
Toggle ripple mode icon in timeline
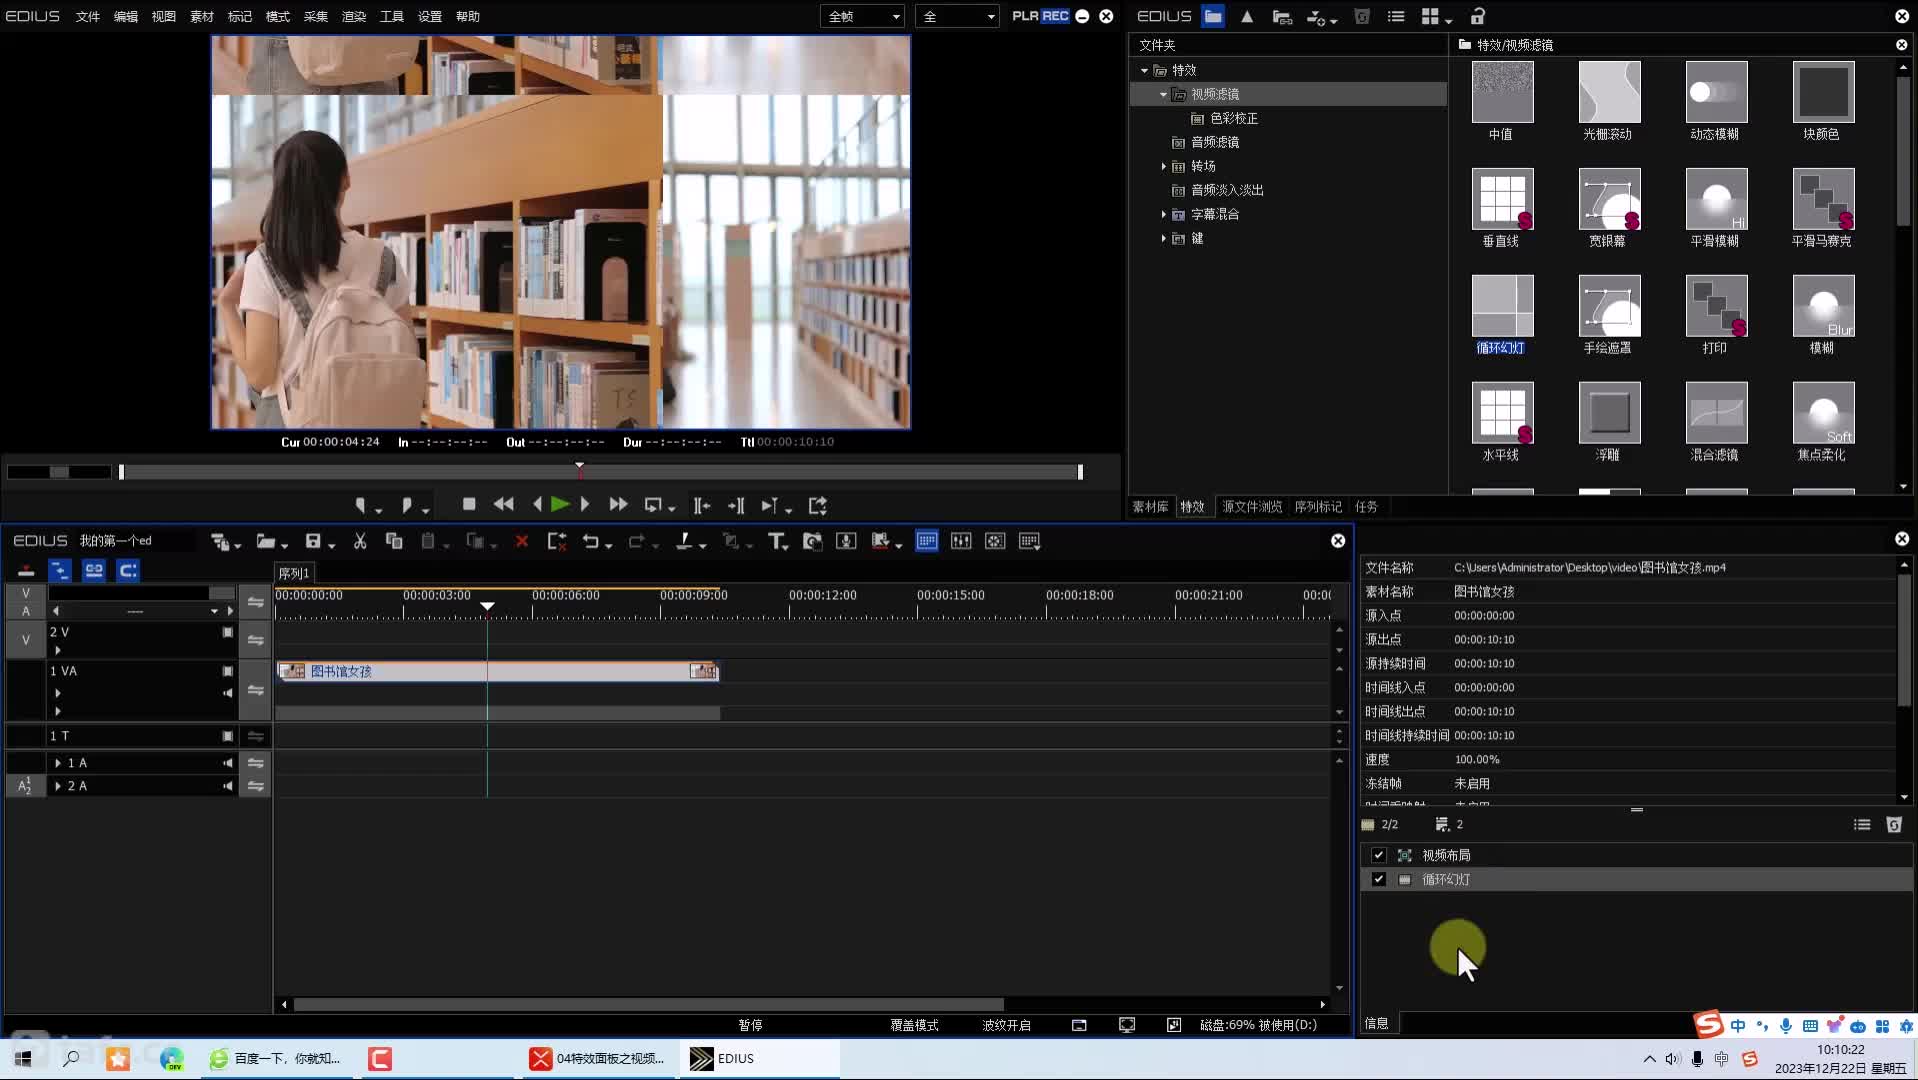coord(60,570)
